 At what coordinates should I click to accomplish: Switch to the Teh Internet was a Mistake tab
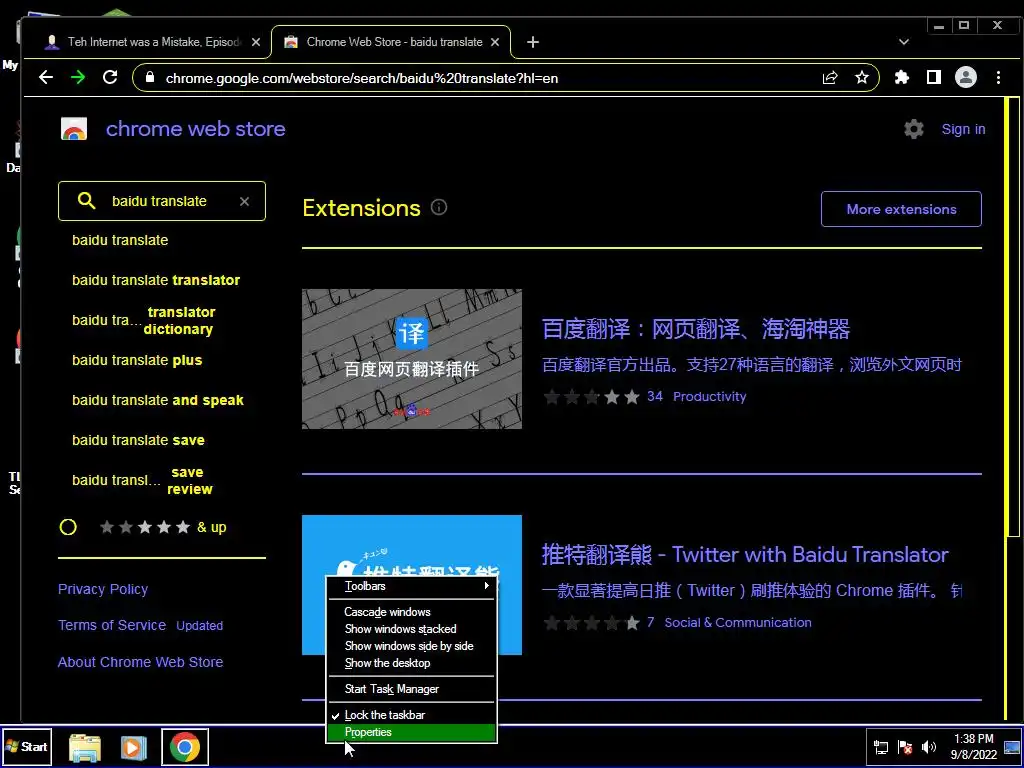click(x=153, y=42)
